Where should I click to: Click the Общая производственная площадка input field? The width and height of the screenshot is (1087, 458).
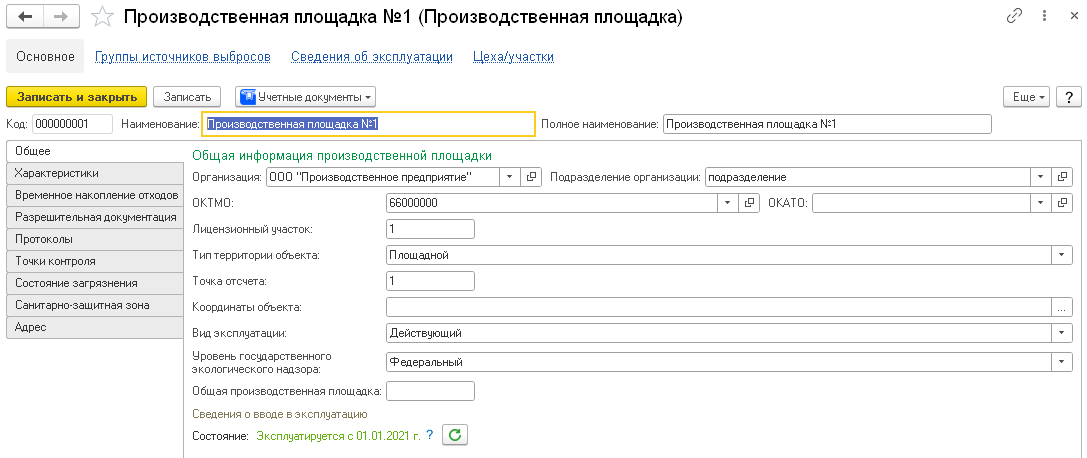430,391
